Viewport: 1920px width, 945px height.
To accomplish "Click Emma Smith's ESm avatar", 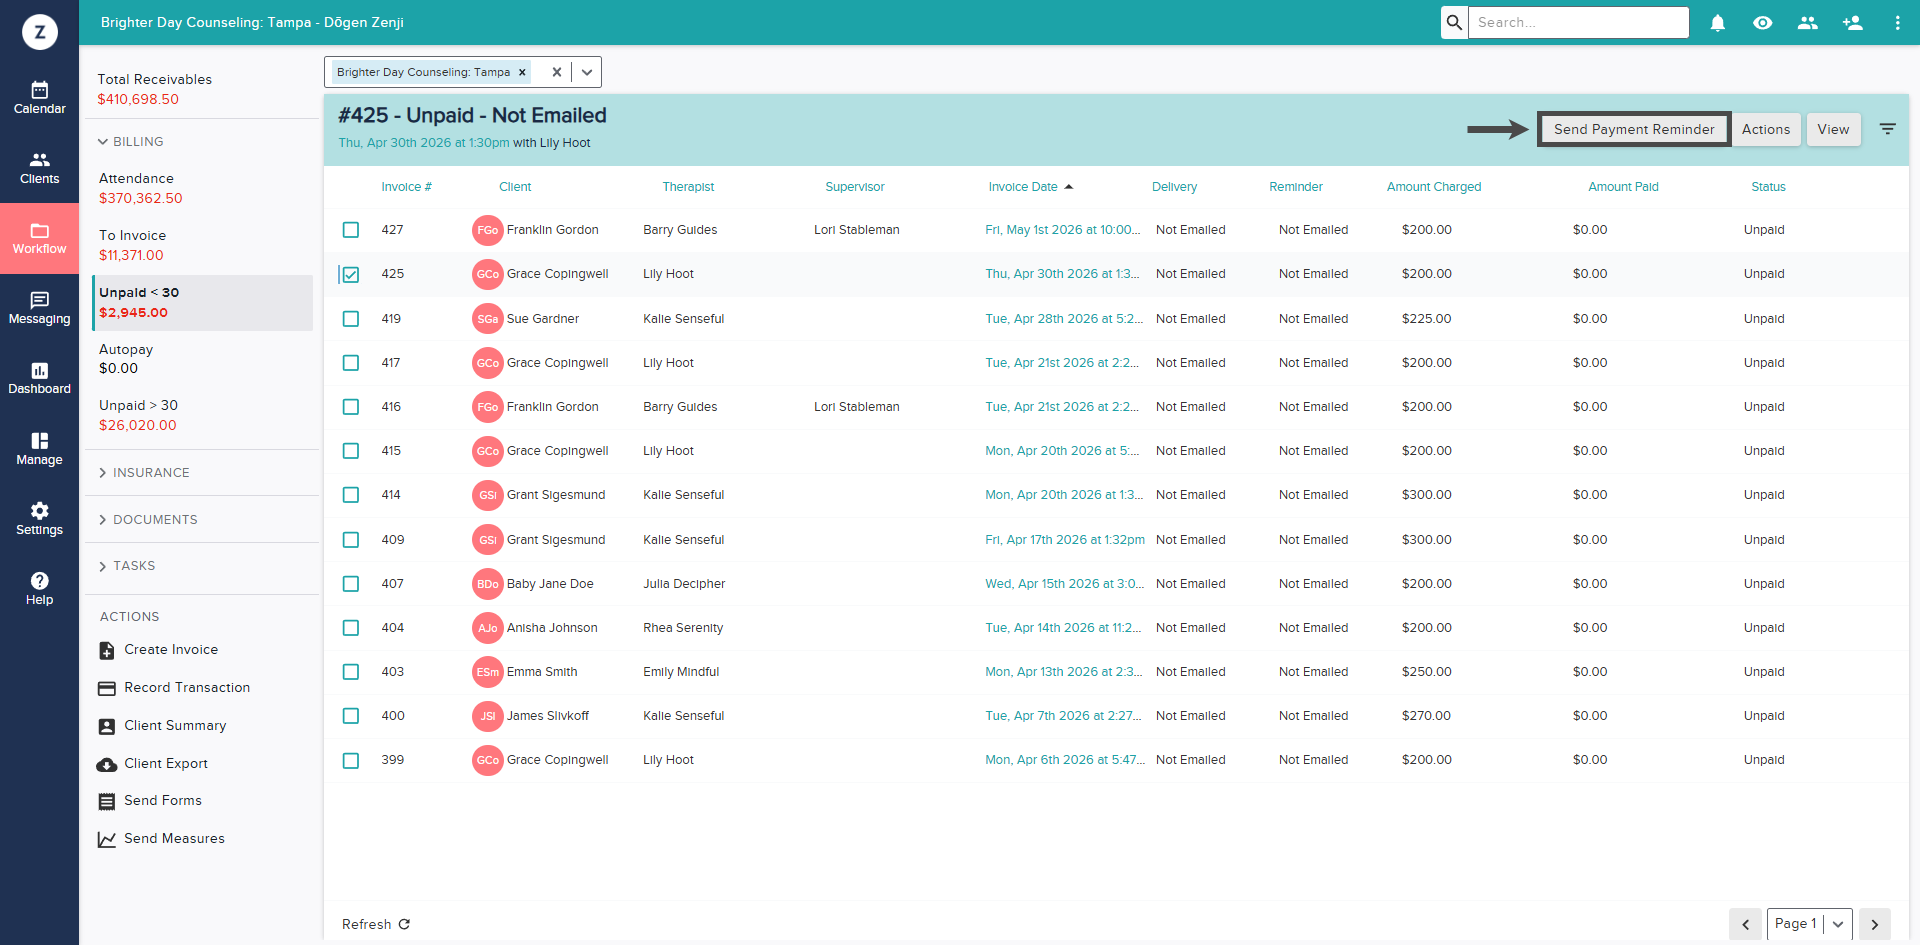I will [x=488, y=672].
